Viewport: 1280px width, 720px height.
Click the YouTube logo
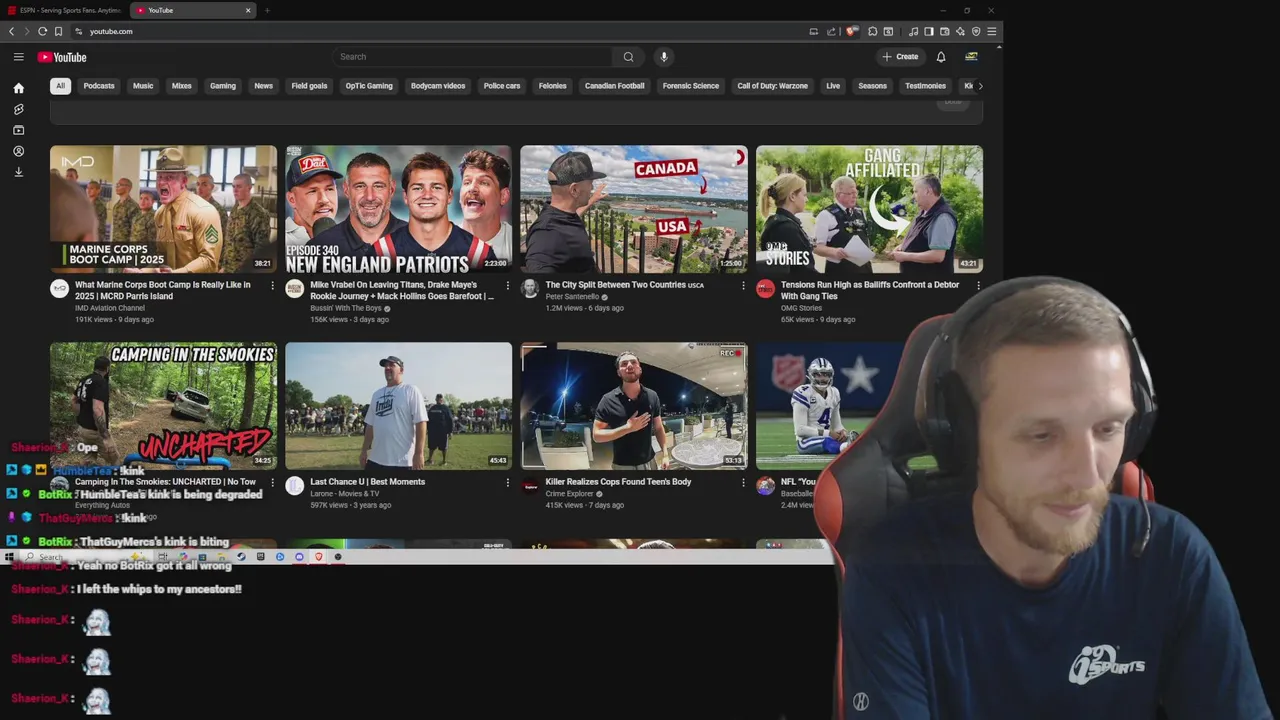tap(62, 57)
